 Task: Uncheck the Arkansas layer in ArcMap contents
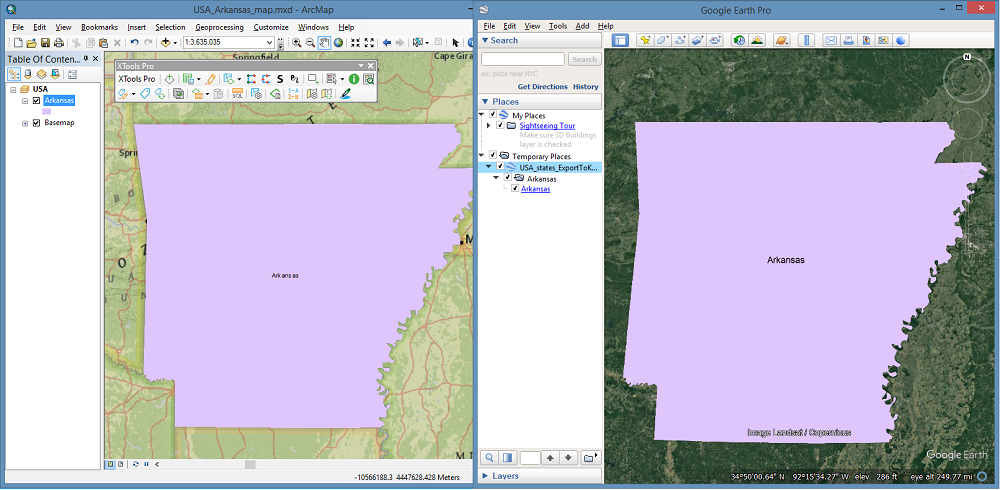[x=36, y=101]
